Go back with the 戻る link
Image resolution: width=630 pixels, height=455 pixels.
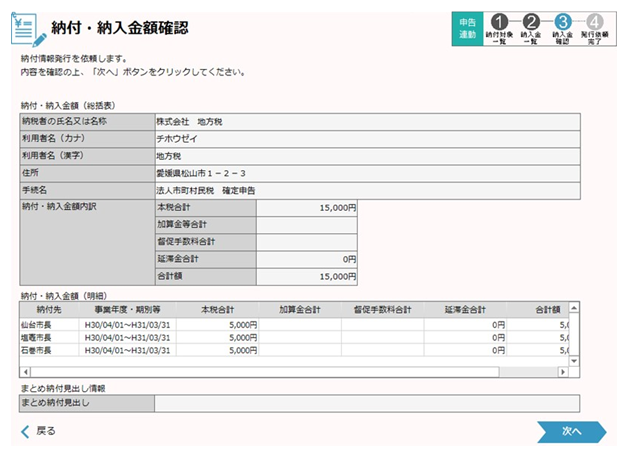46,431
